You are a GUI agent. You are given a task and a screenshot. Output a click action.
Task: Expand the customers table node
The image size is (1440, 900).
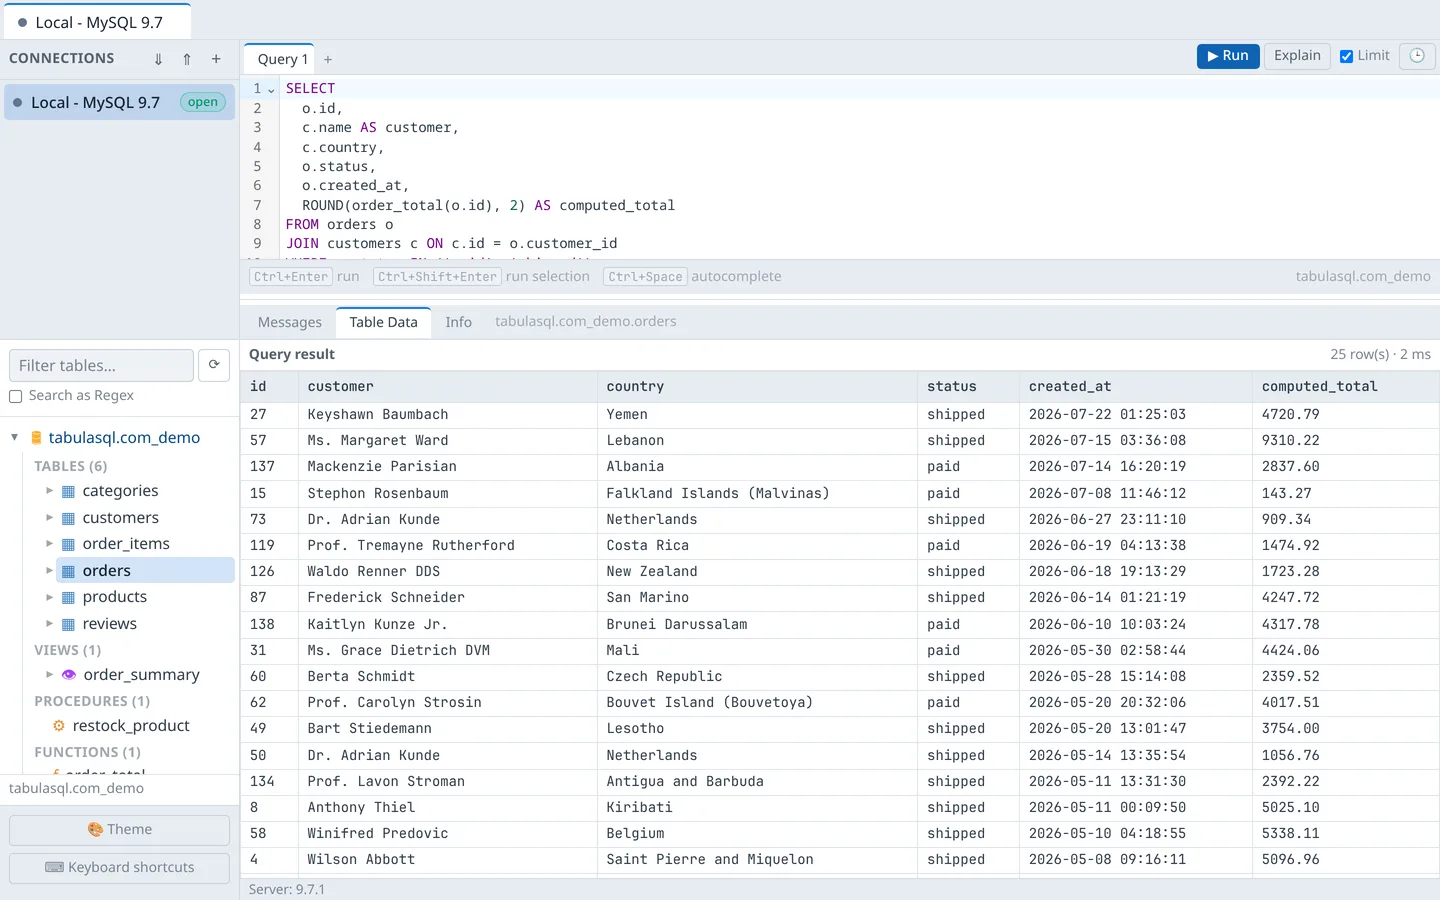click(49, 518)
